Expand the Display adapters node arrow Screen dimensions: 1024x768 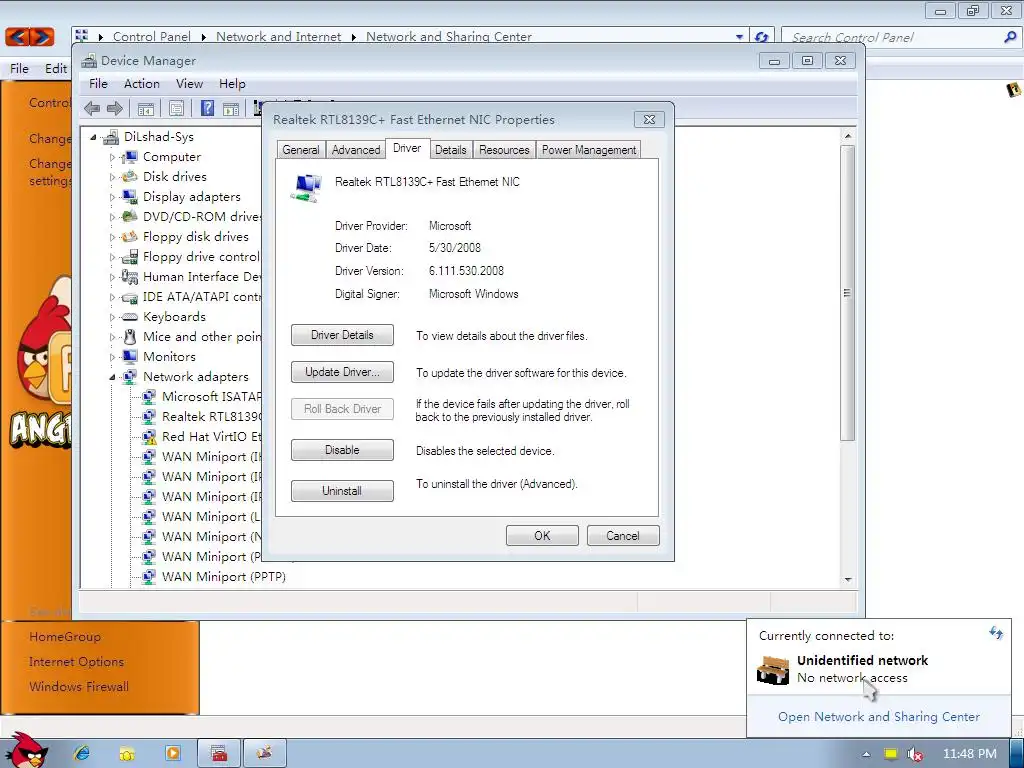pos(112,197)
